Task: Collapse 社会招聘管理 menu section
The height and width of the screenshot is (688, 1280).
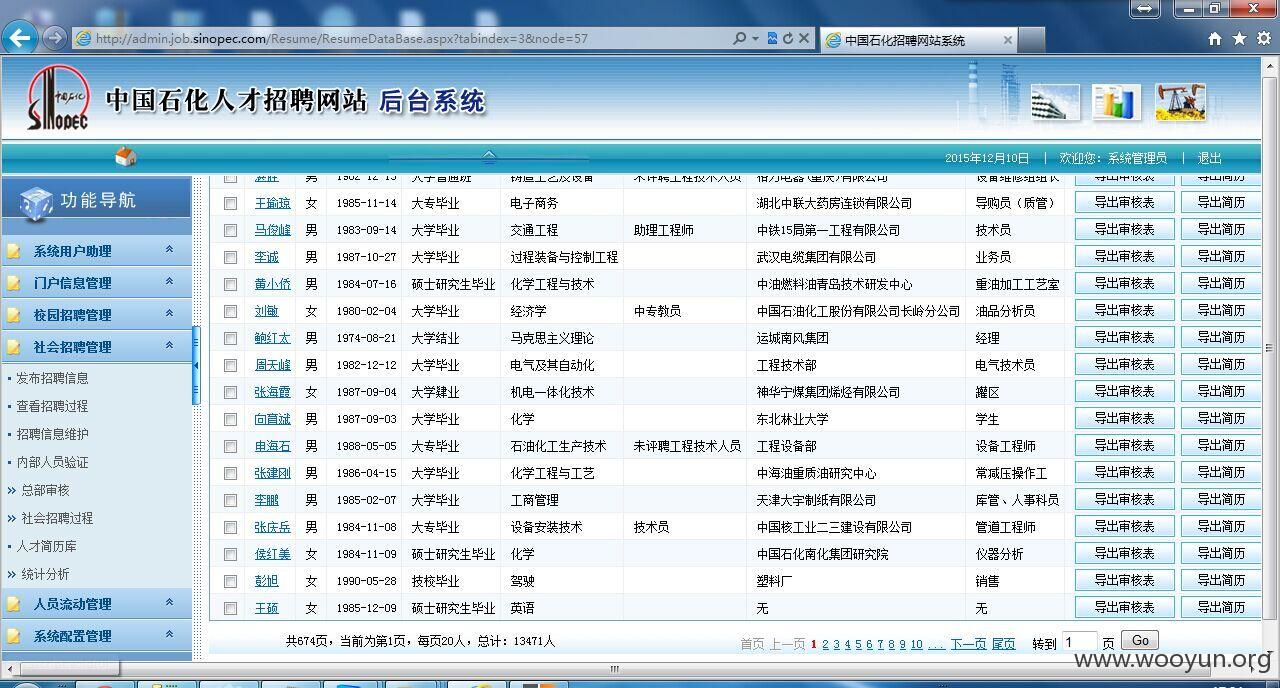Action: point(96,347)
